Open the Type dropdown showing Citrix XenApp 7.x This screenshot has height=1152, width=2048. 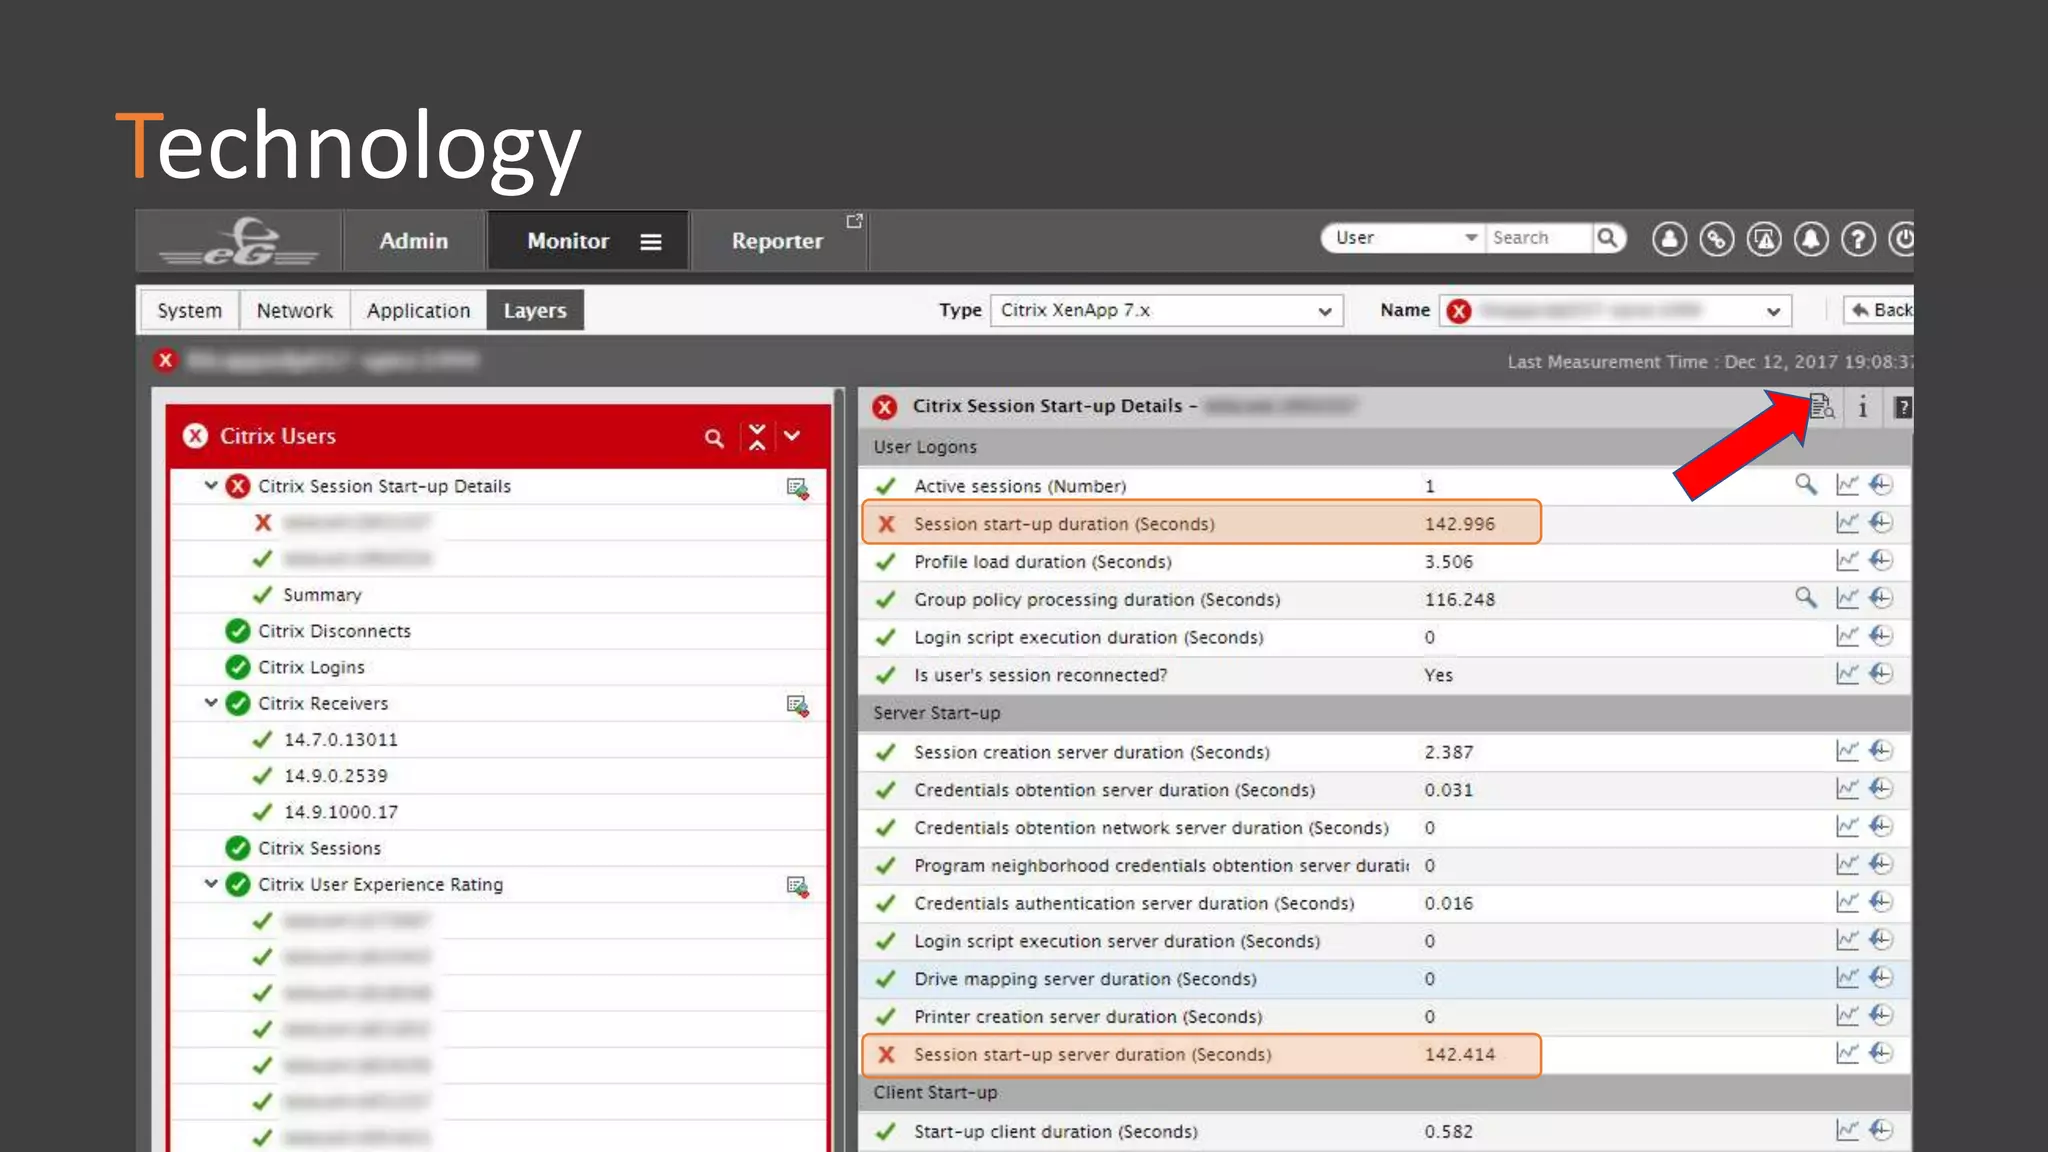coord(1166,311)
